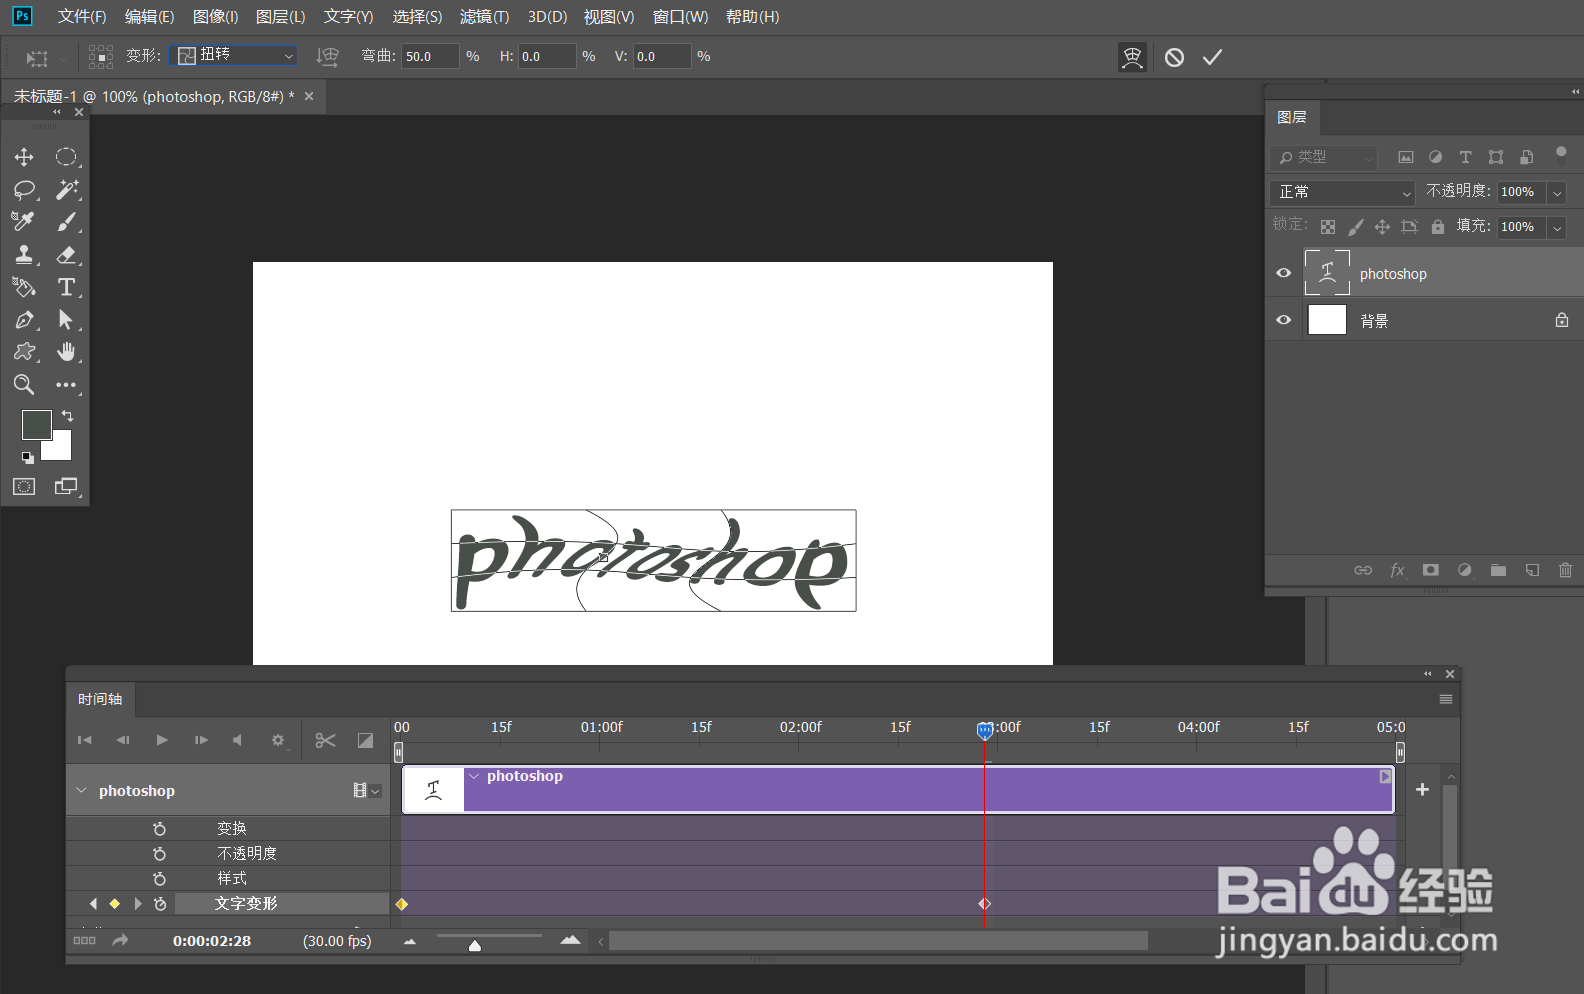Select the Eyedropper tool
The width and height of the screenshot is (1584, 994).
[24, 222]
